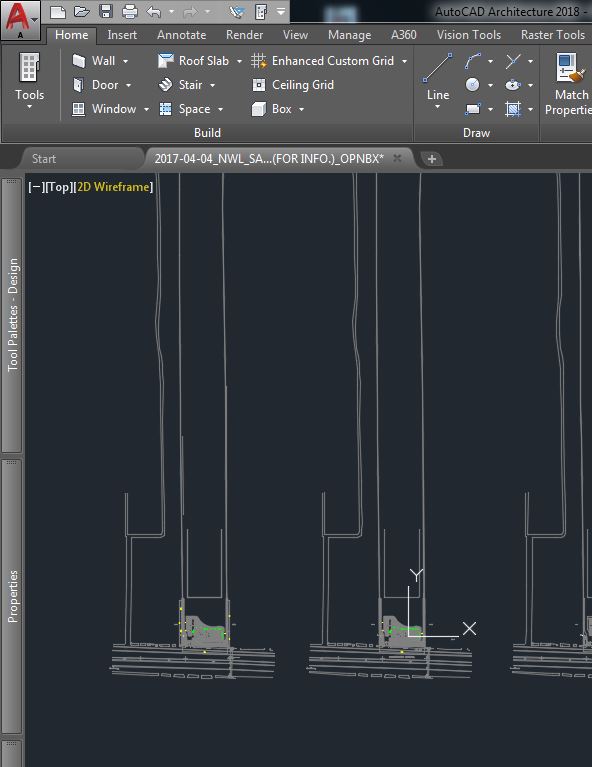Expand the Wall dropdown arrow
592x767 pixels.
click(x=125, y=61)
